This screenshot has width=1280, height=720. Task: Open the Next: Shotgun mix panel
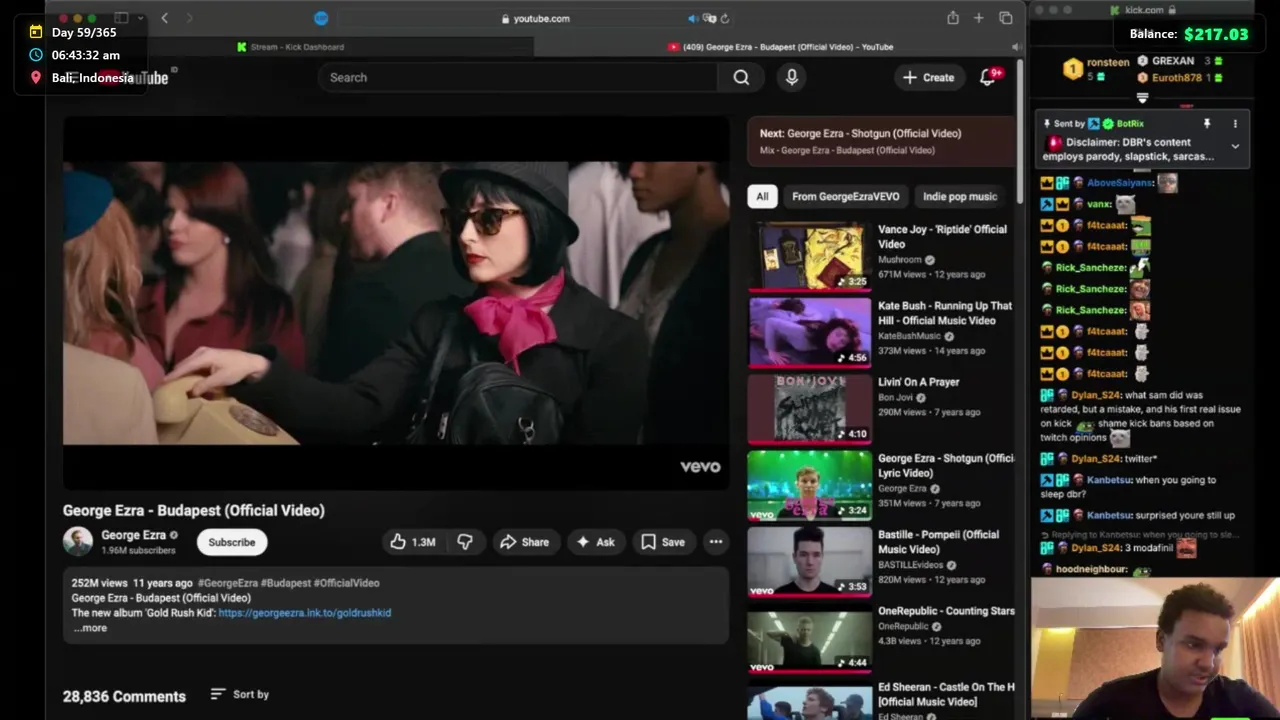coord(881,141)
